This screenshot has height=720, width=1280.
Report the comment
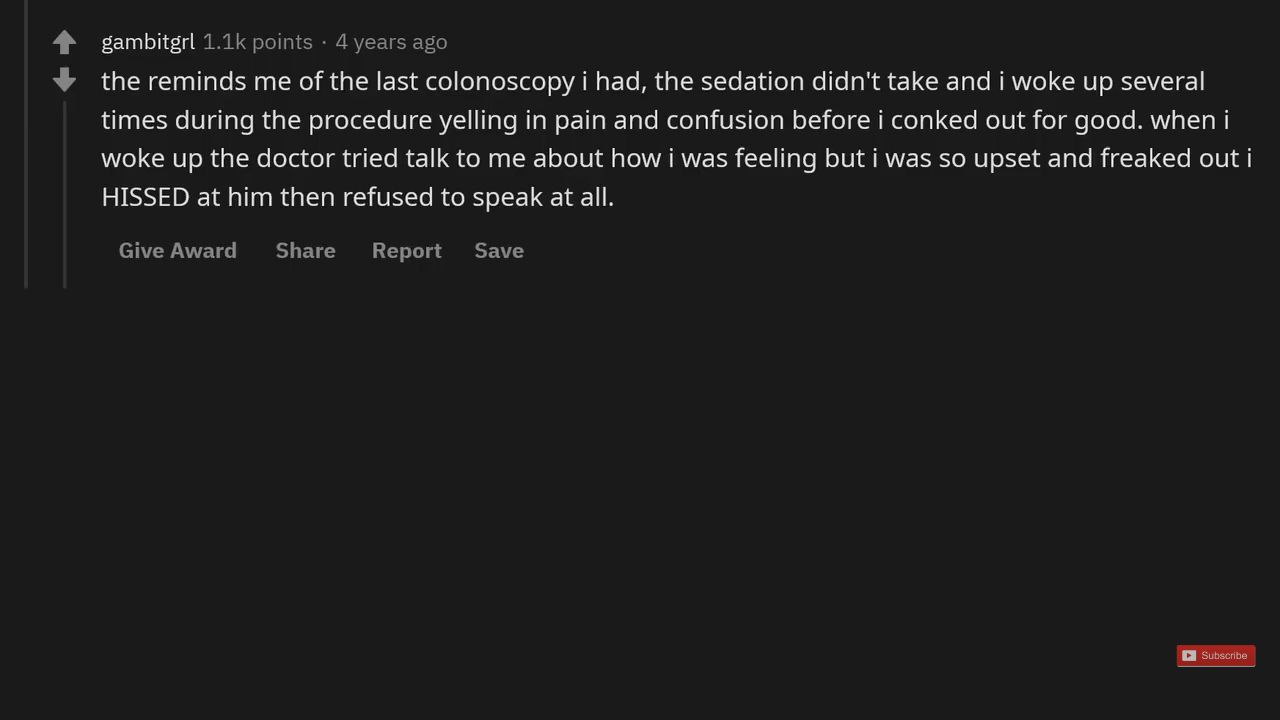click(x=407, y=251)
